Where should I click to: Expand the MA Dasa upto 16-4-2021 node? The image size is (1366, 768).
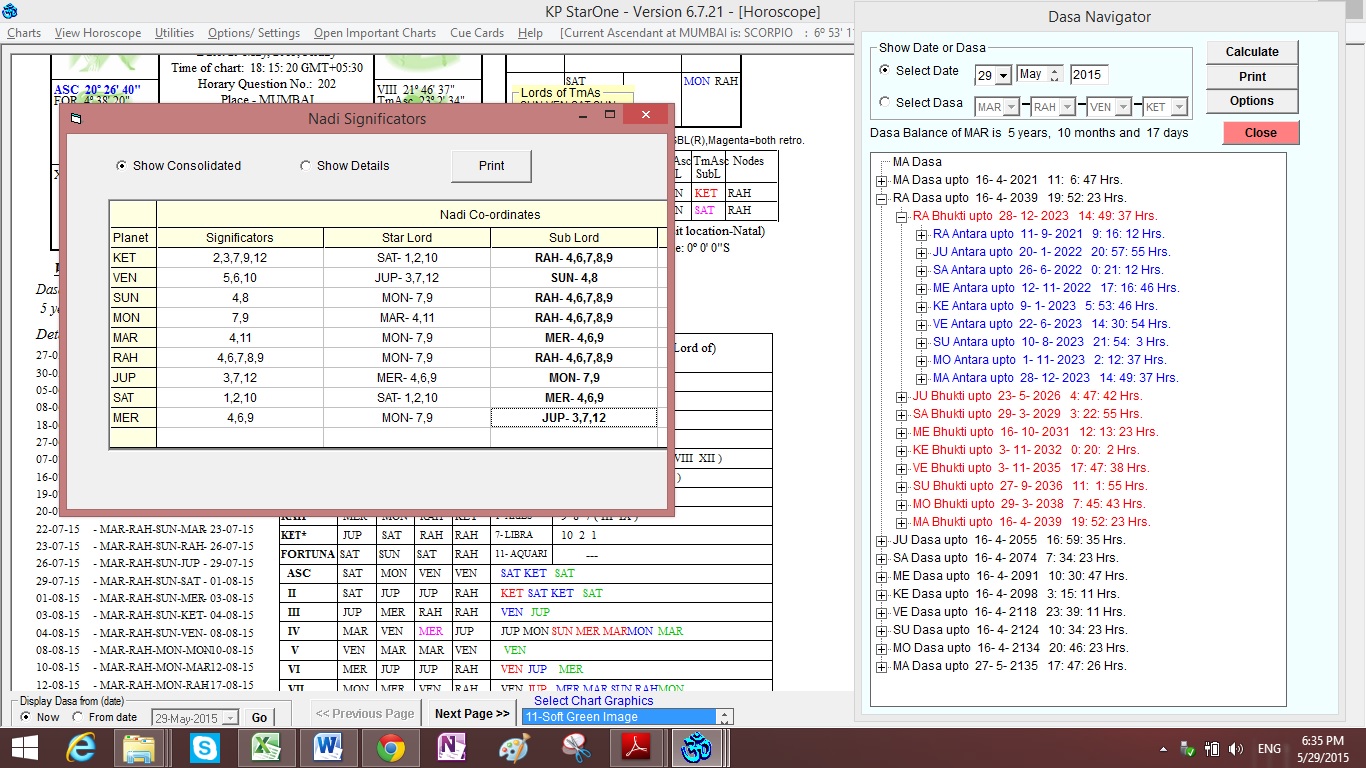881,180
